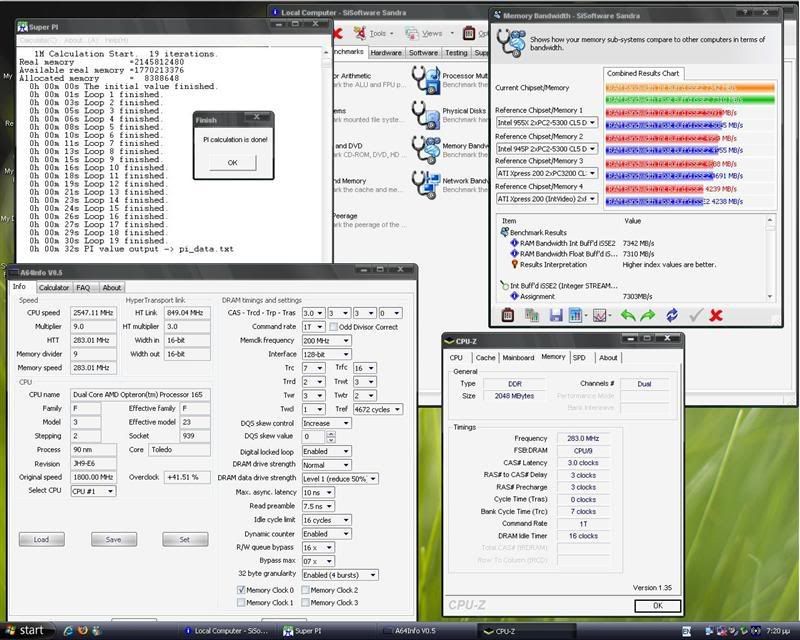This screenshot has height=640, width=800.
Task: Uncheck the Memory Clock 0 checkbox
Action: click(x=239, y=590)
